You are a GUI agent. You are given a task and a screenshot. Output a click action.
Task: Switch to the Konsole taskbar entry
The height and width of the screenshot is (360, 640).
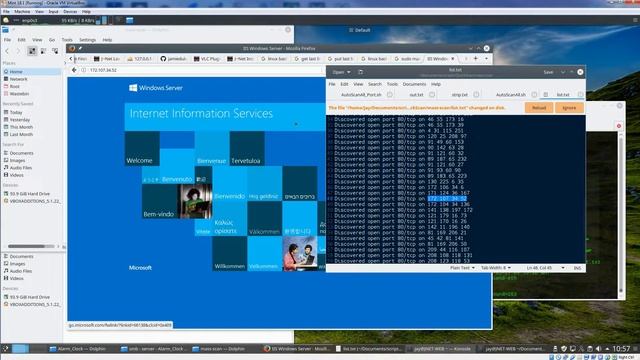point(442,349)
